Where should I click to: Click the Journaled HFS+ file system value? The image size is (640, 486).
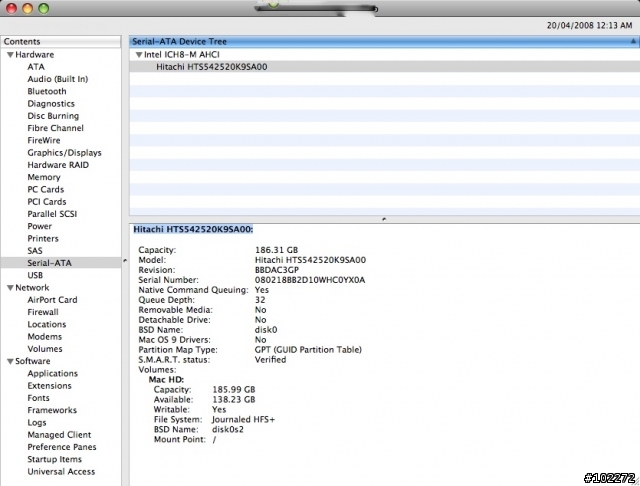point(243,419)
